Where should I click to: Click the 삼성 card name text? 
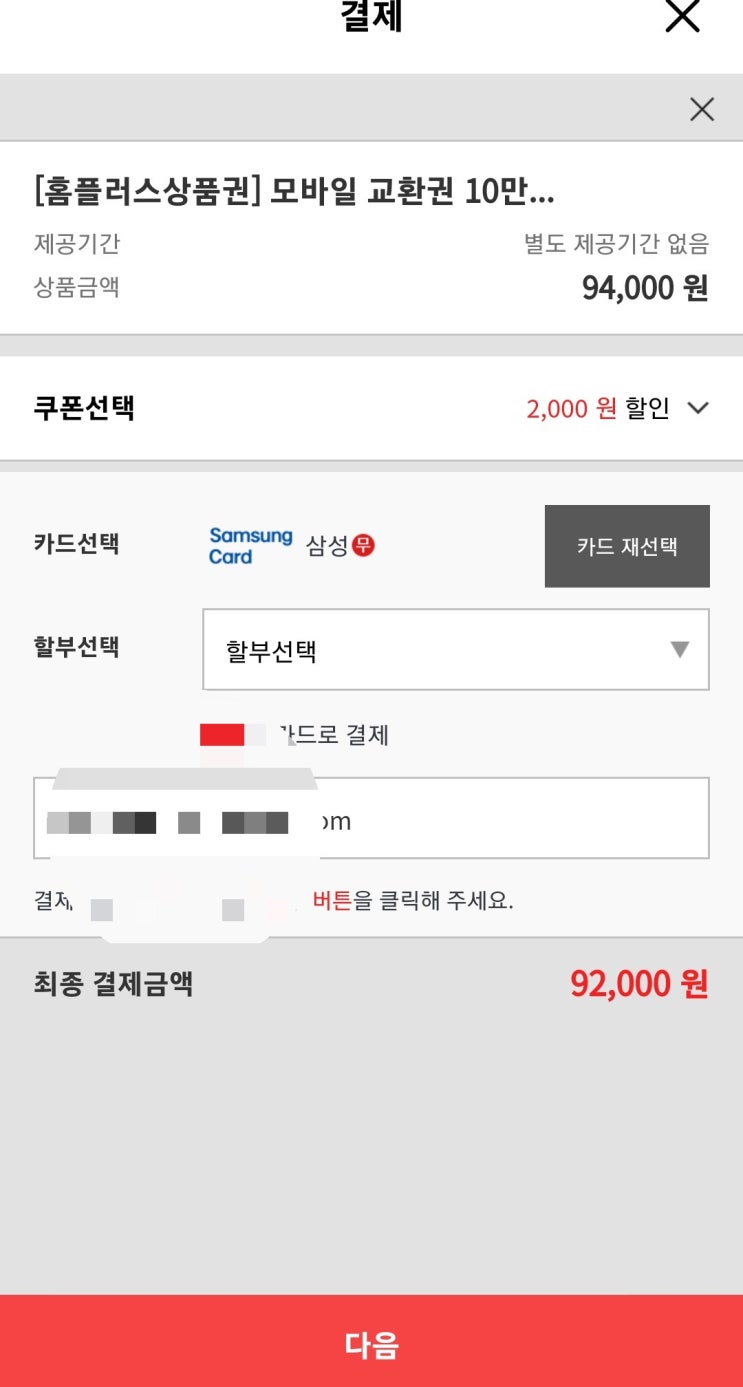[x=327, y=546]
